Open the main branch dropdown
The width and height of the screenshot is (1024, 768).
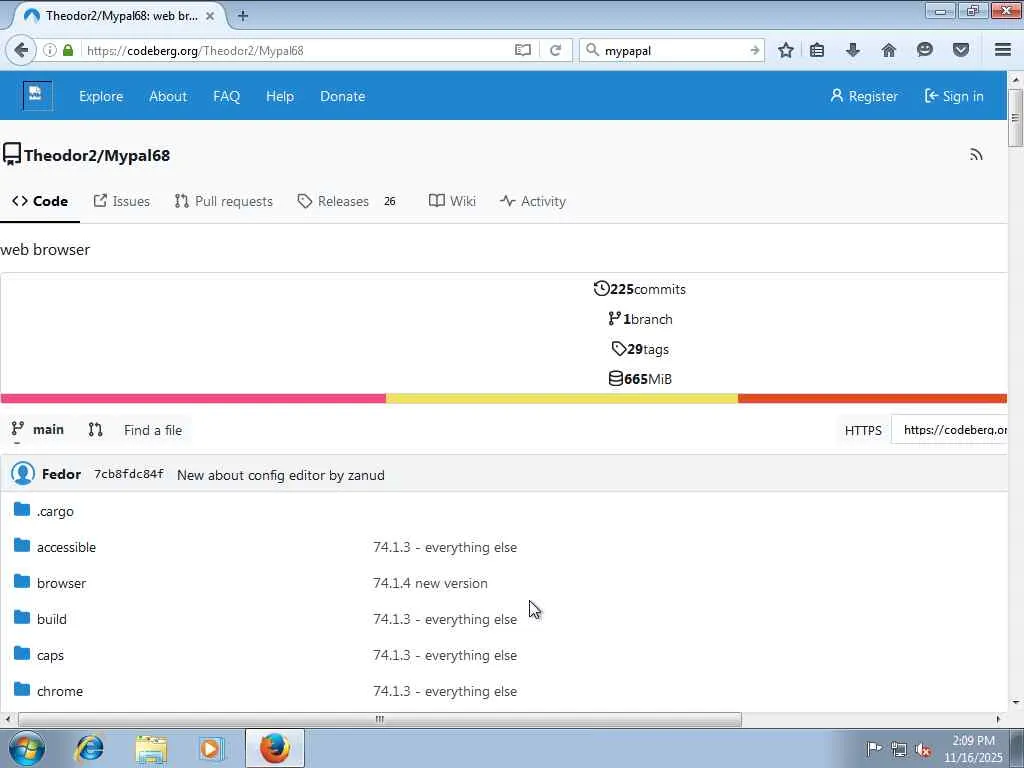pos(38,430)
